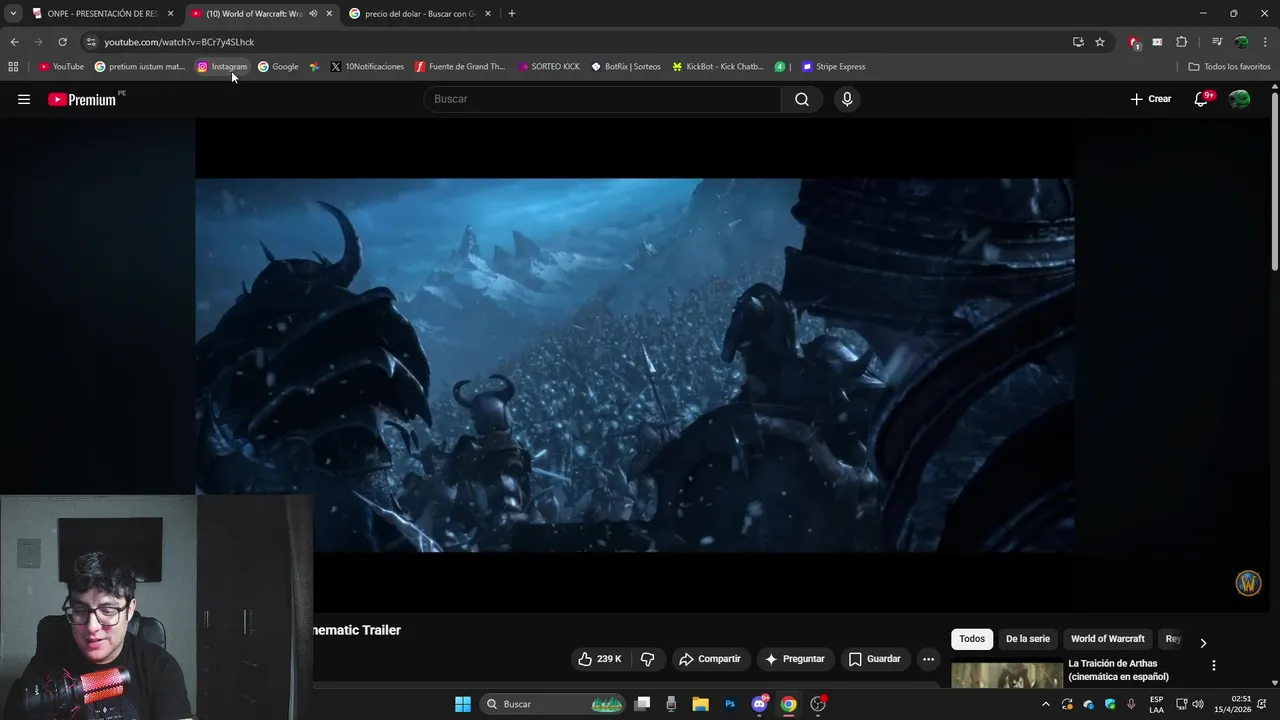Close the ONPE presentation tab

point(171,14)
